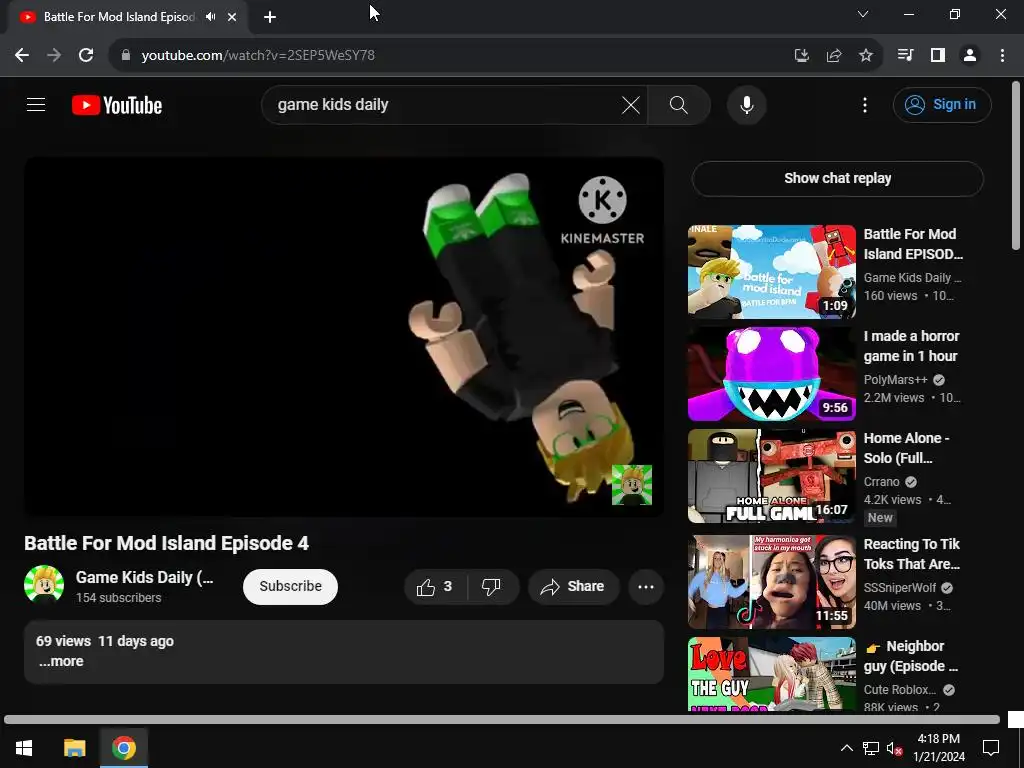Go forward in browser history
This screenshot has height=768, width=1024.
(x=54, y=56)
